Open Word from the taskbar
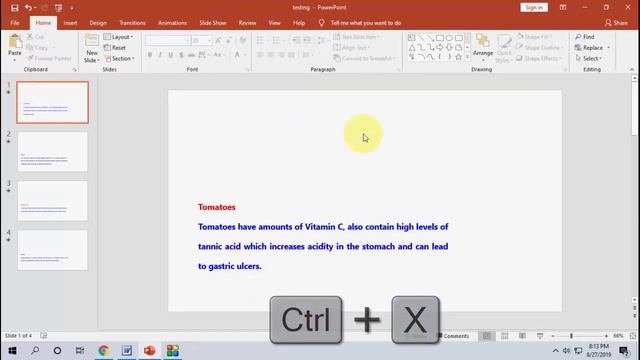The width and height of the screenshot is (640, 360). pos(127,351)
